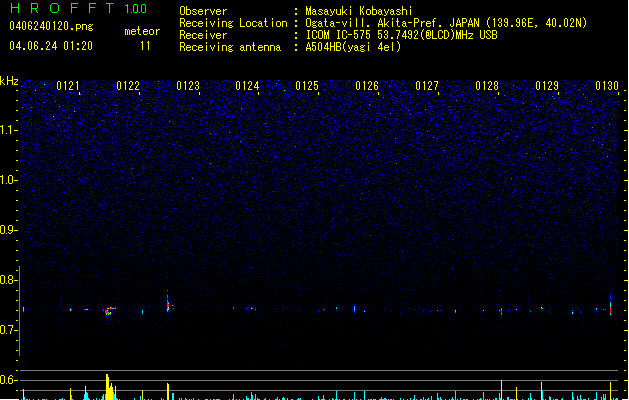Screen dimensions: 629x400
Task: Click the 0125 time marker
Action: 307,86
